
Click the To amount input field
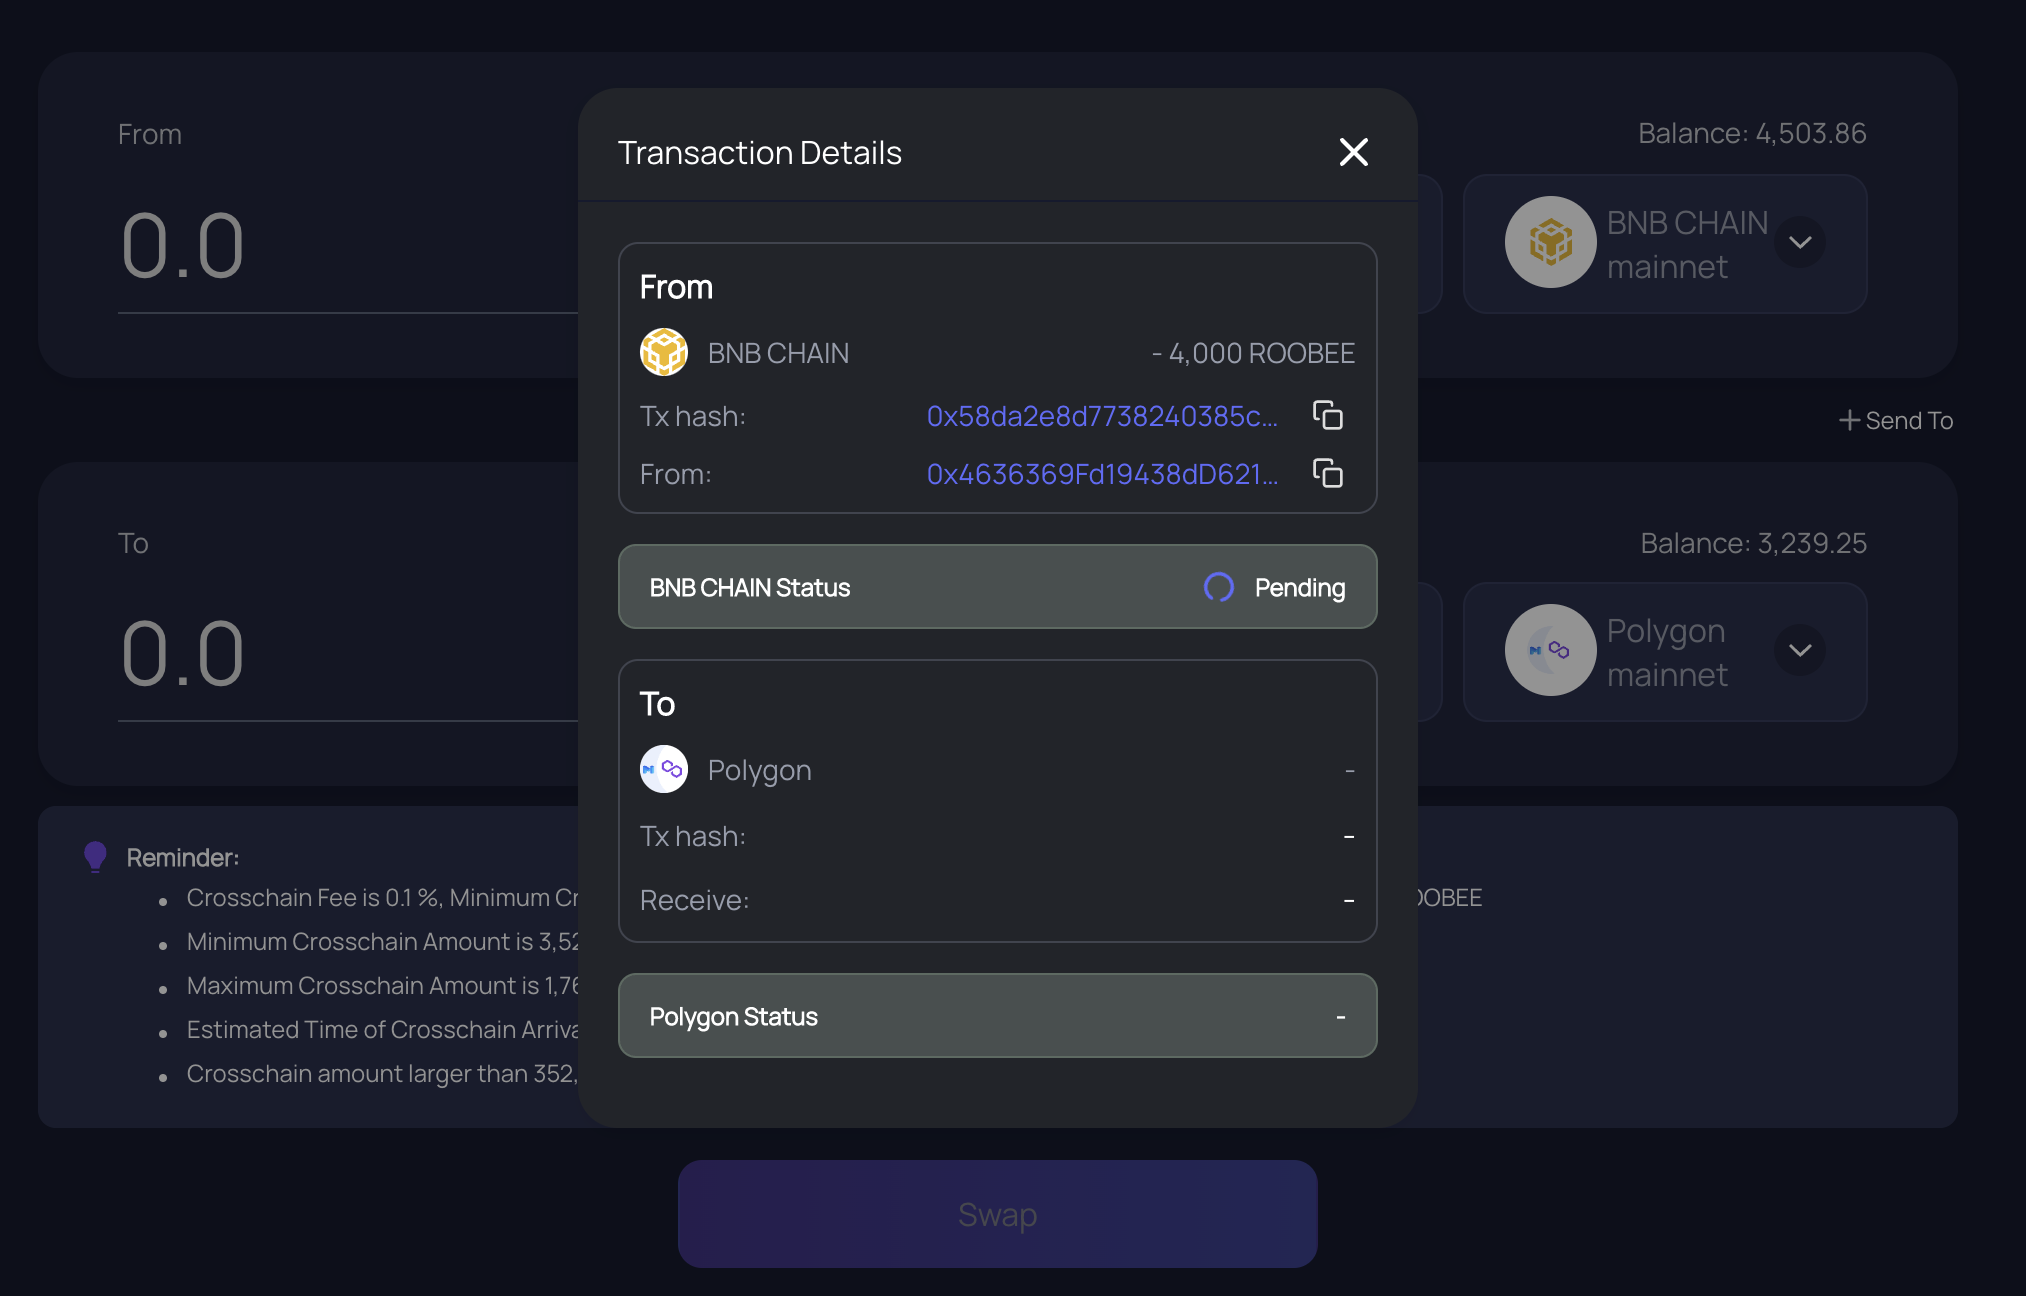(348, 655)
